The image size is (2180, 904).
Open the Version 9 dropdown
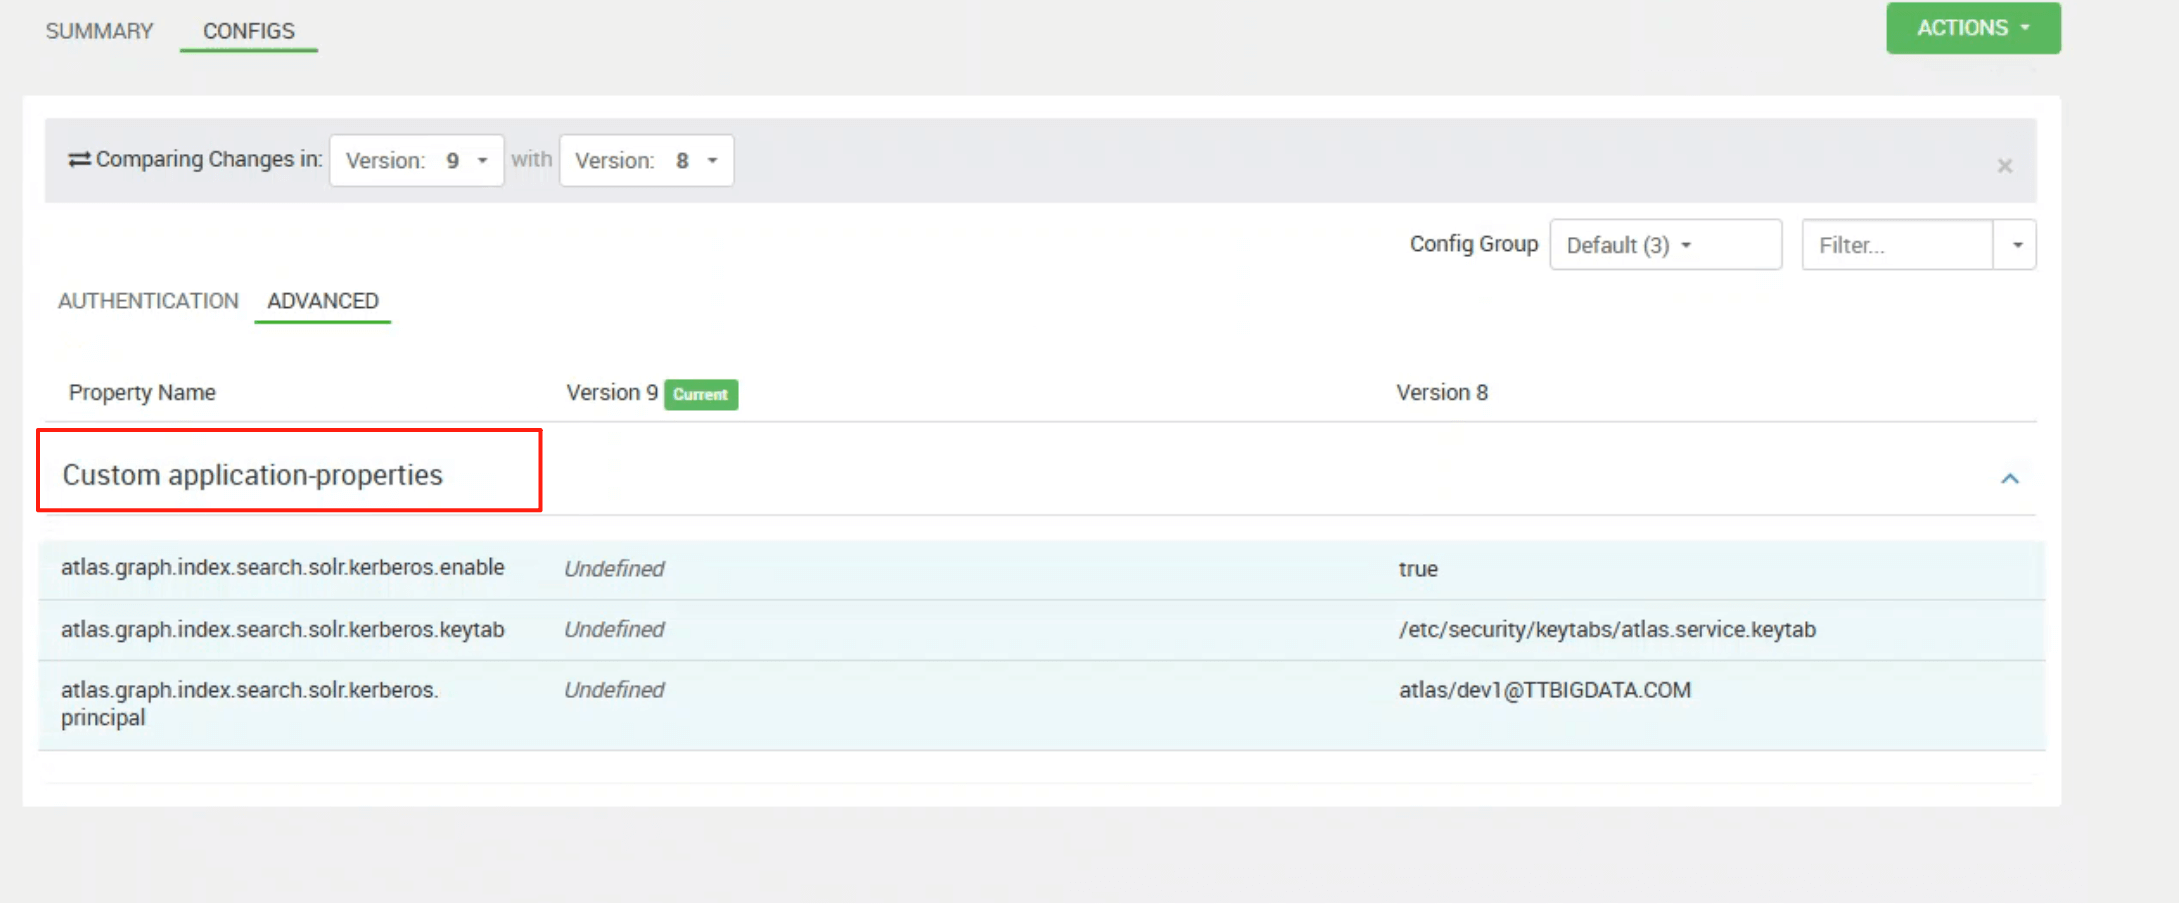[416, 161]
